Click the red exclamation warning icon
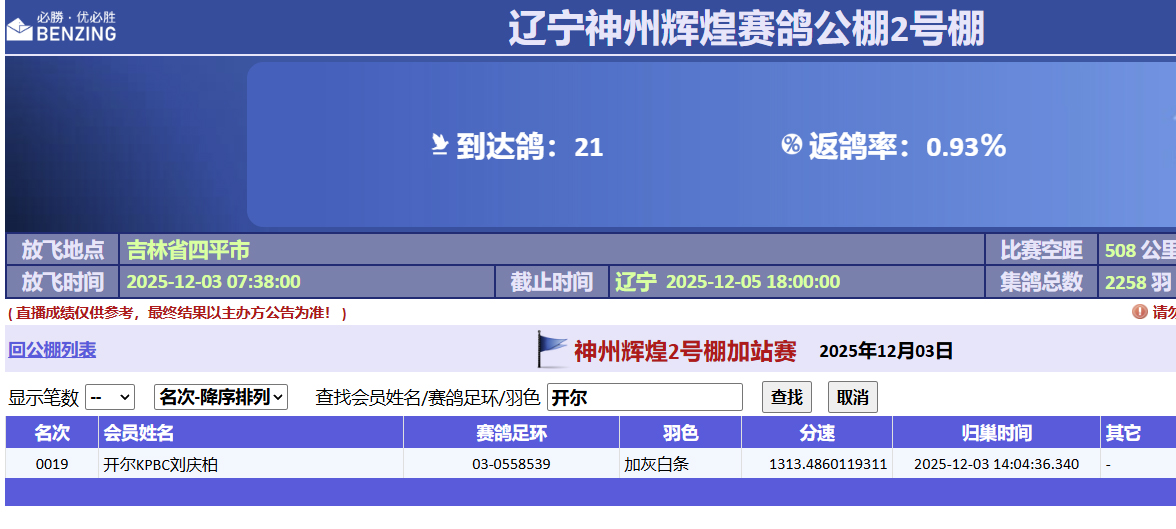The height and width of the screenshot is (529, 1176). pyautogui.click(x=1139, y=312)
